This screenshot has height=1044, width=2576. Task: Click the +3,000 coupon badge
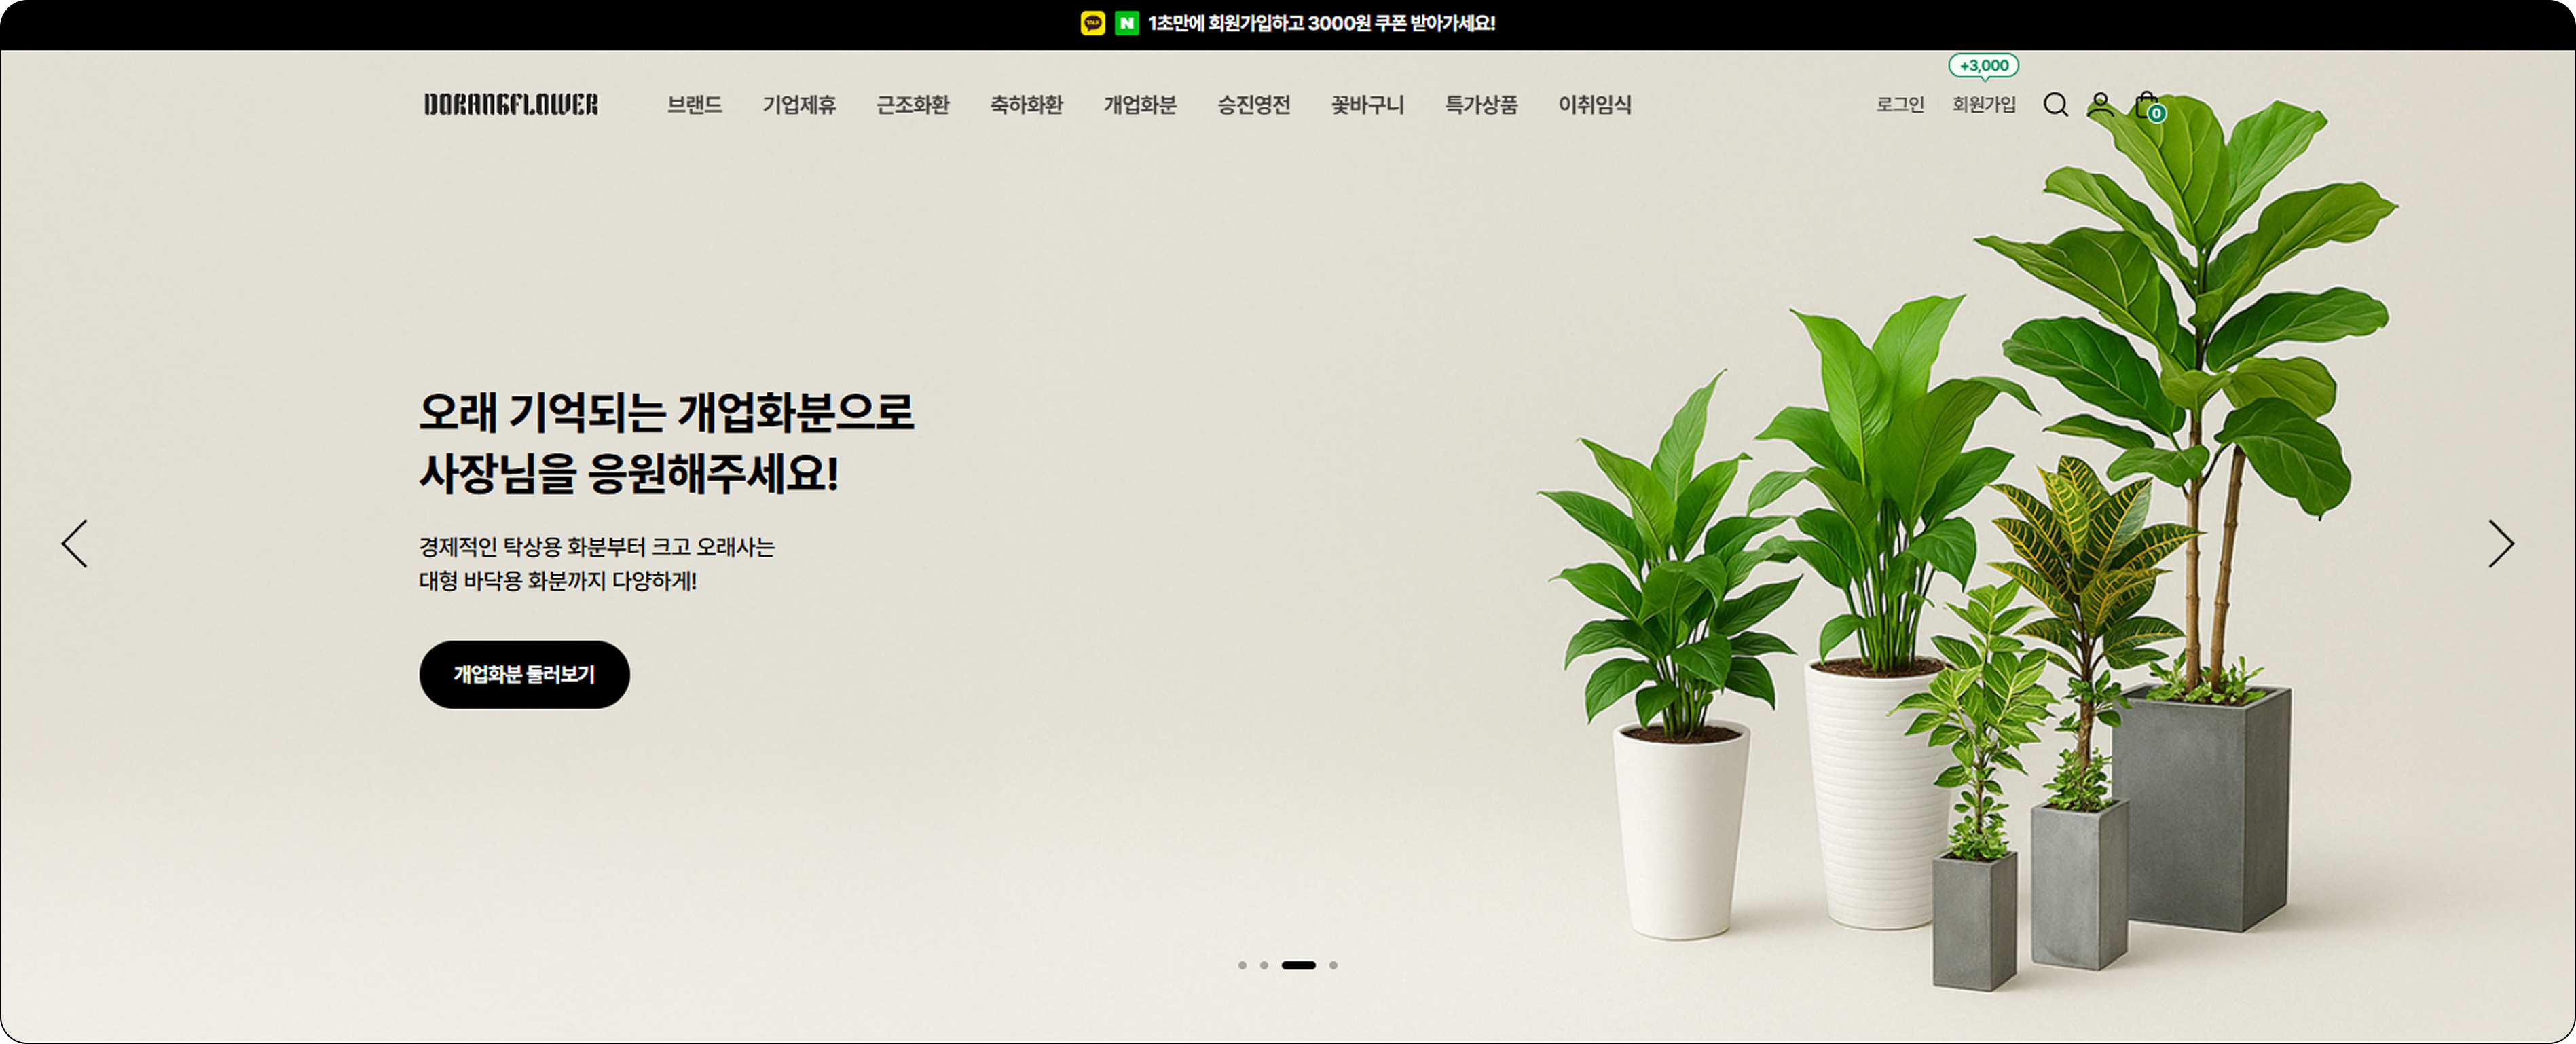coord(1984,66)
